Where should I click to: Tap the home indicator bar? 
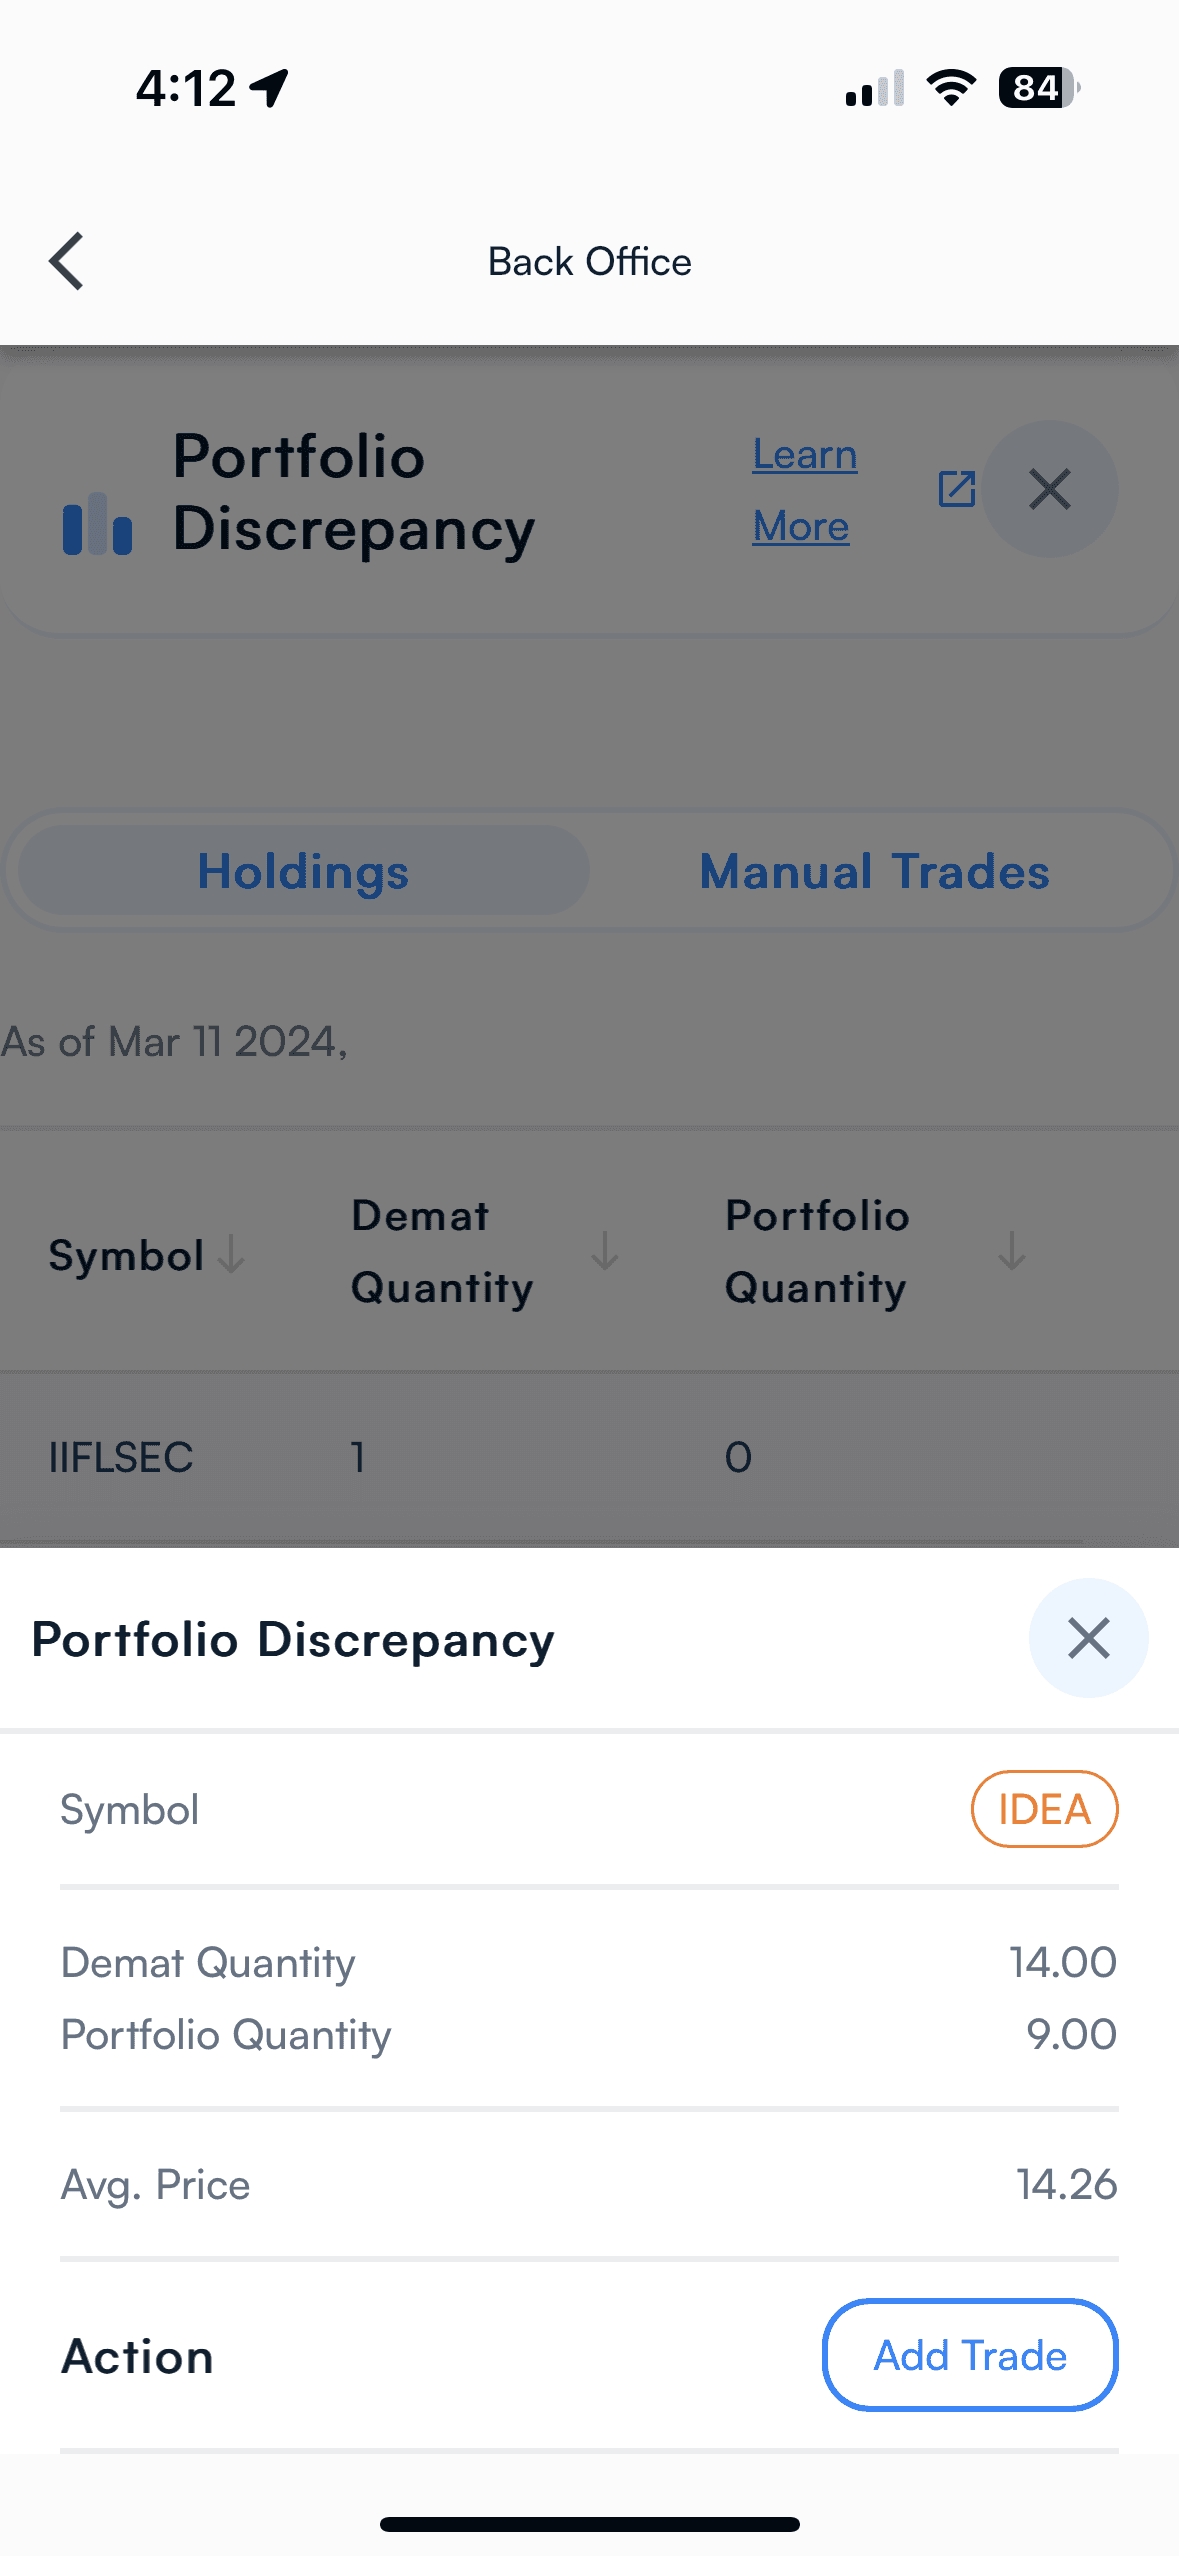[x=589, y=2524]
